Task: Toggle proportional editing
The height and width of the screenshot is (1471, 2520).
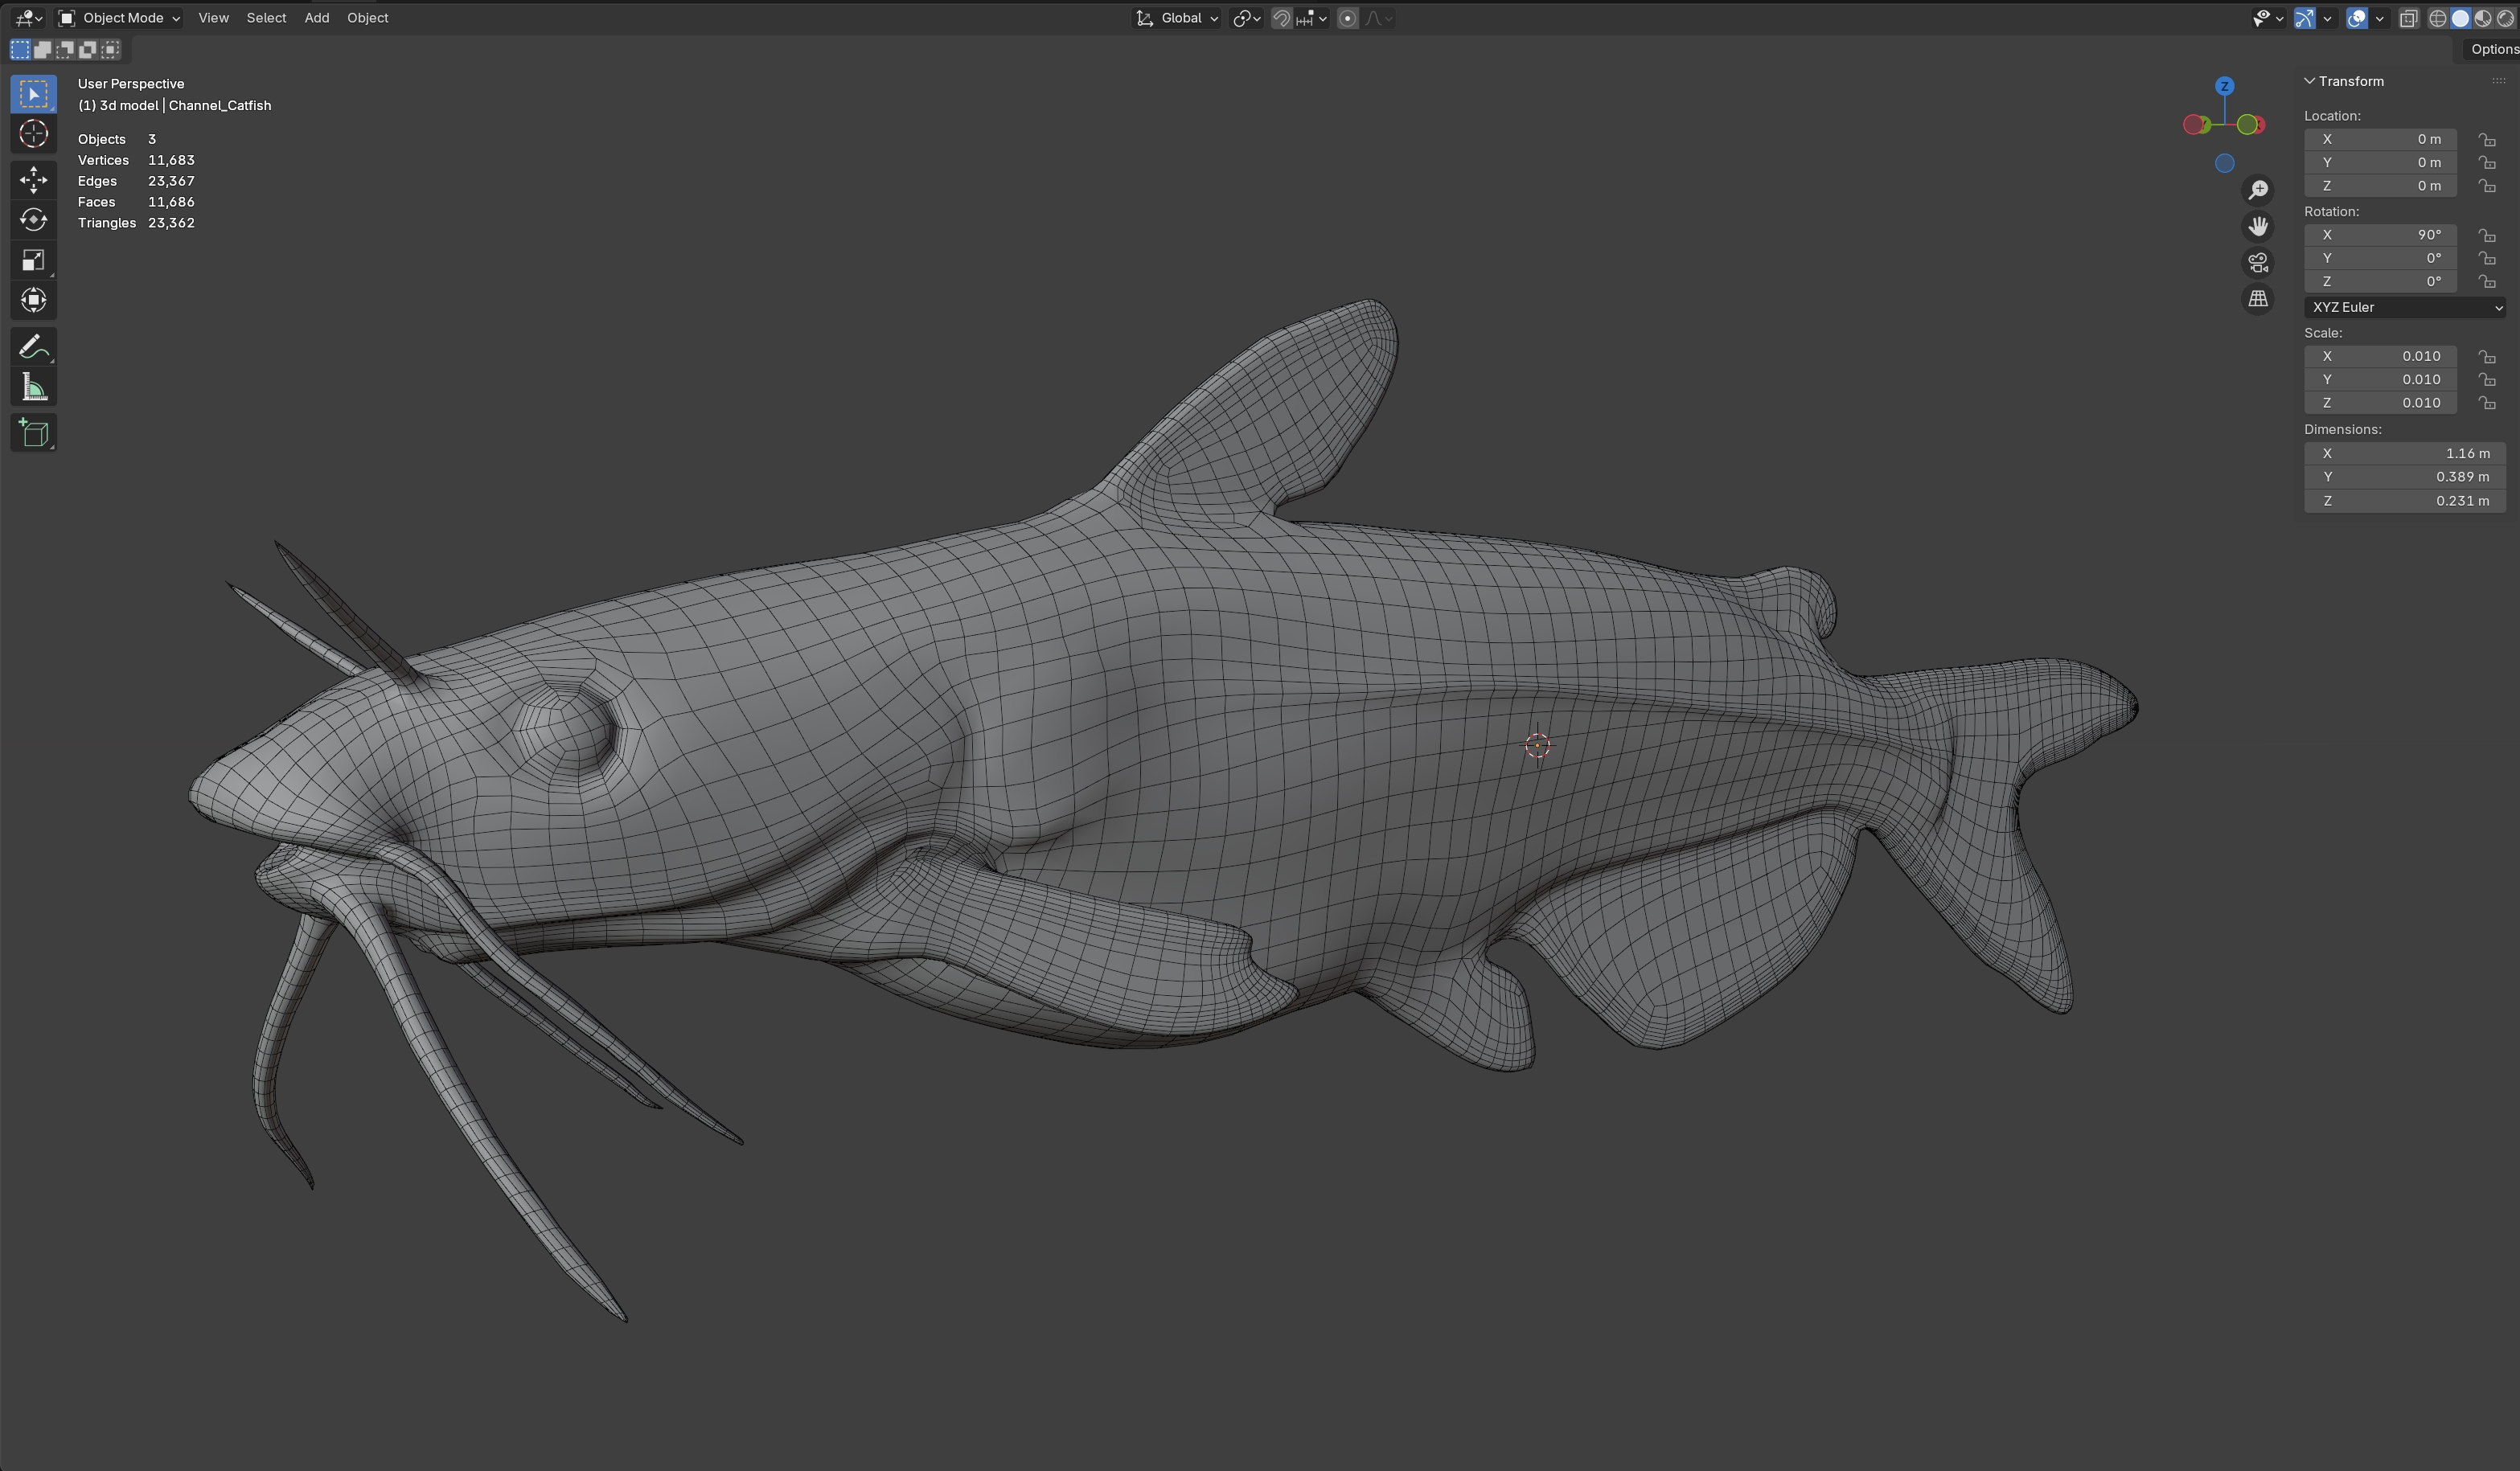Action: [x=1347, y=18]
